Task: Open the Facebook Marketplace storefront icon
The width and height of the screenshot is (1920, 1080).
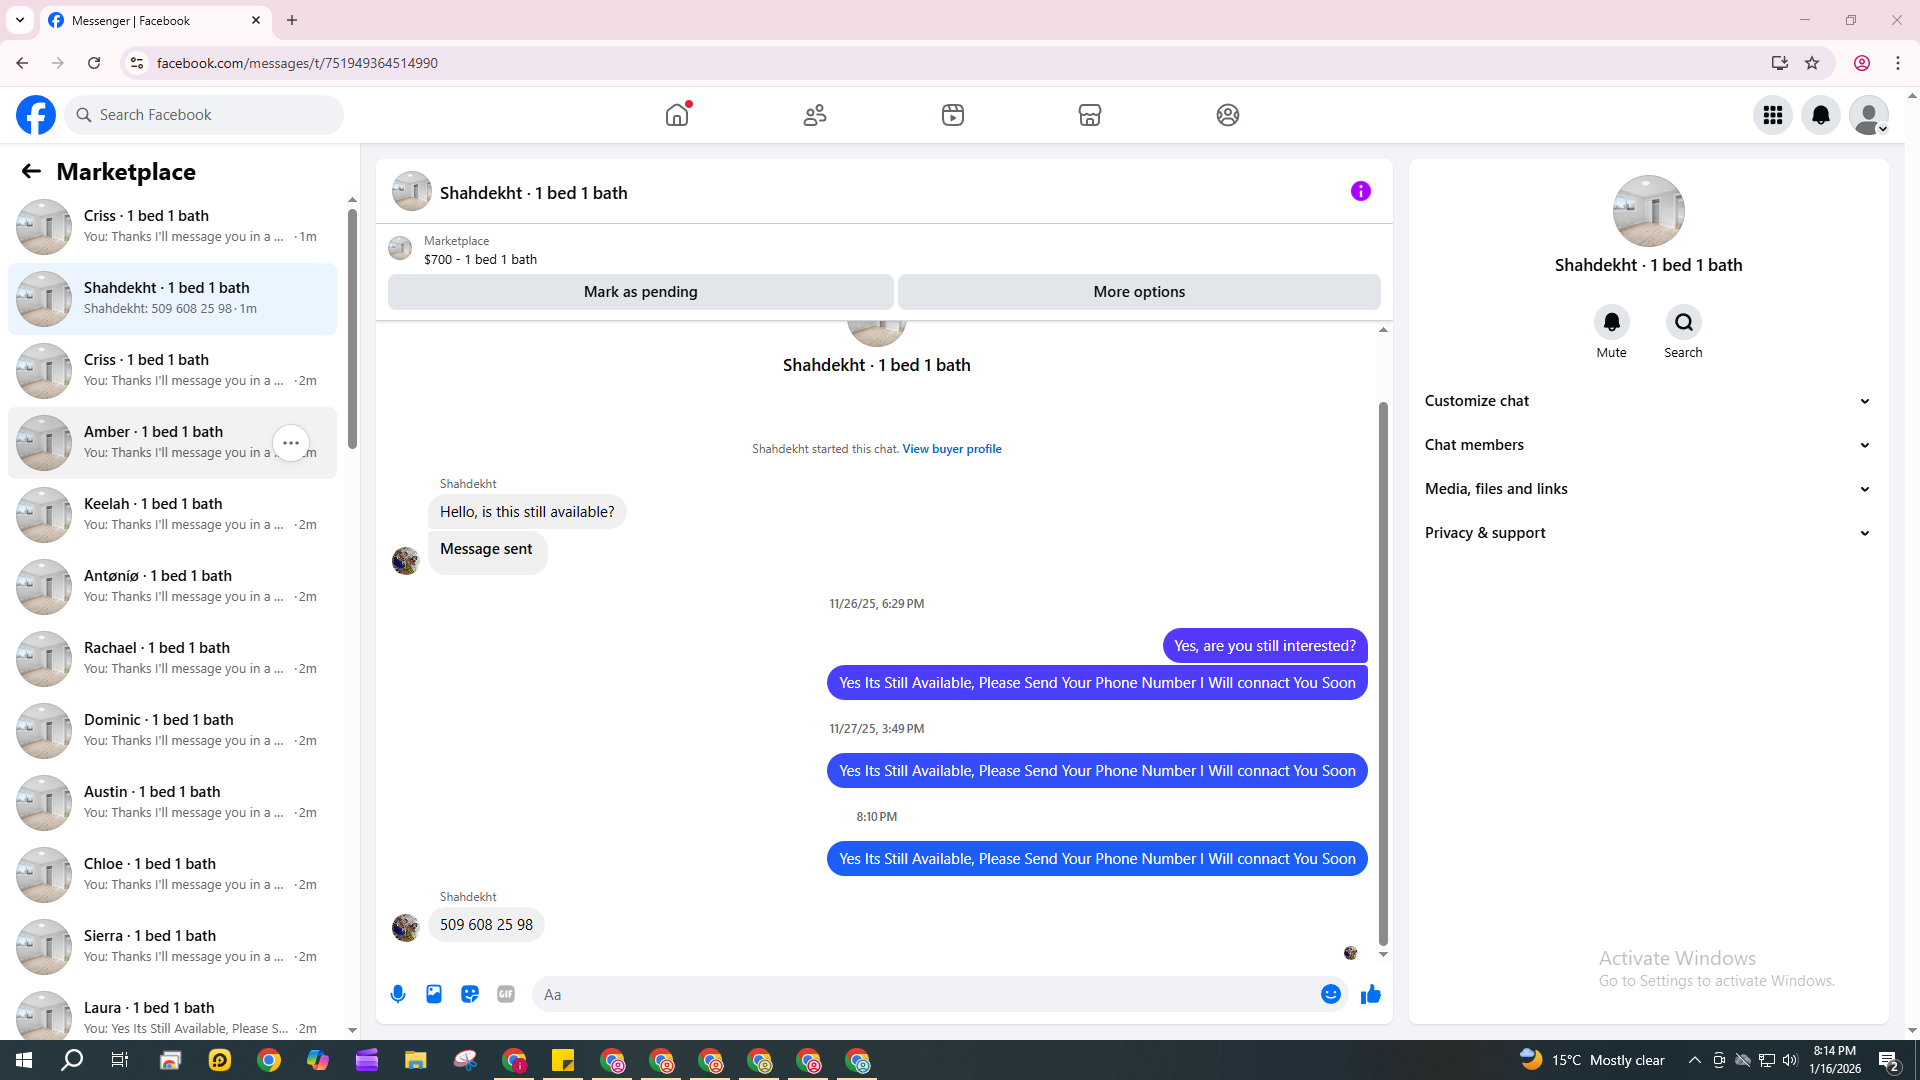Action: pos(1090,115)
